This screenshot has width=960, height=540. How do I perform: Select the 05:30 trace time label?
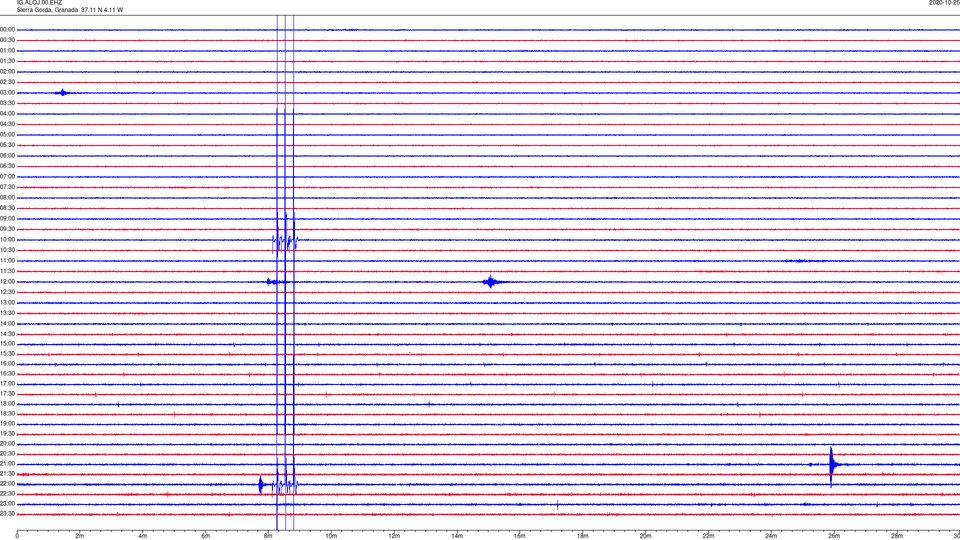tap(7, 145)
